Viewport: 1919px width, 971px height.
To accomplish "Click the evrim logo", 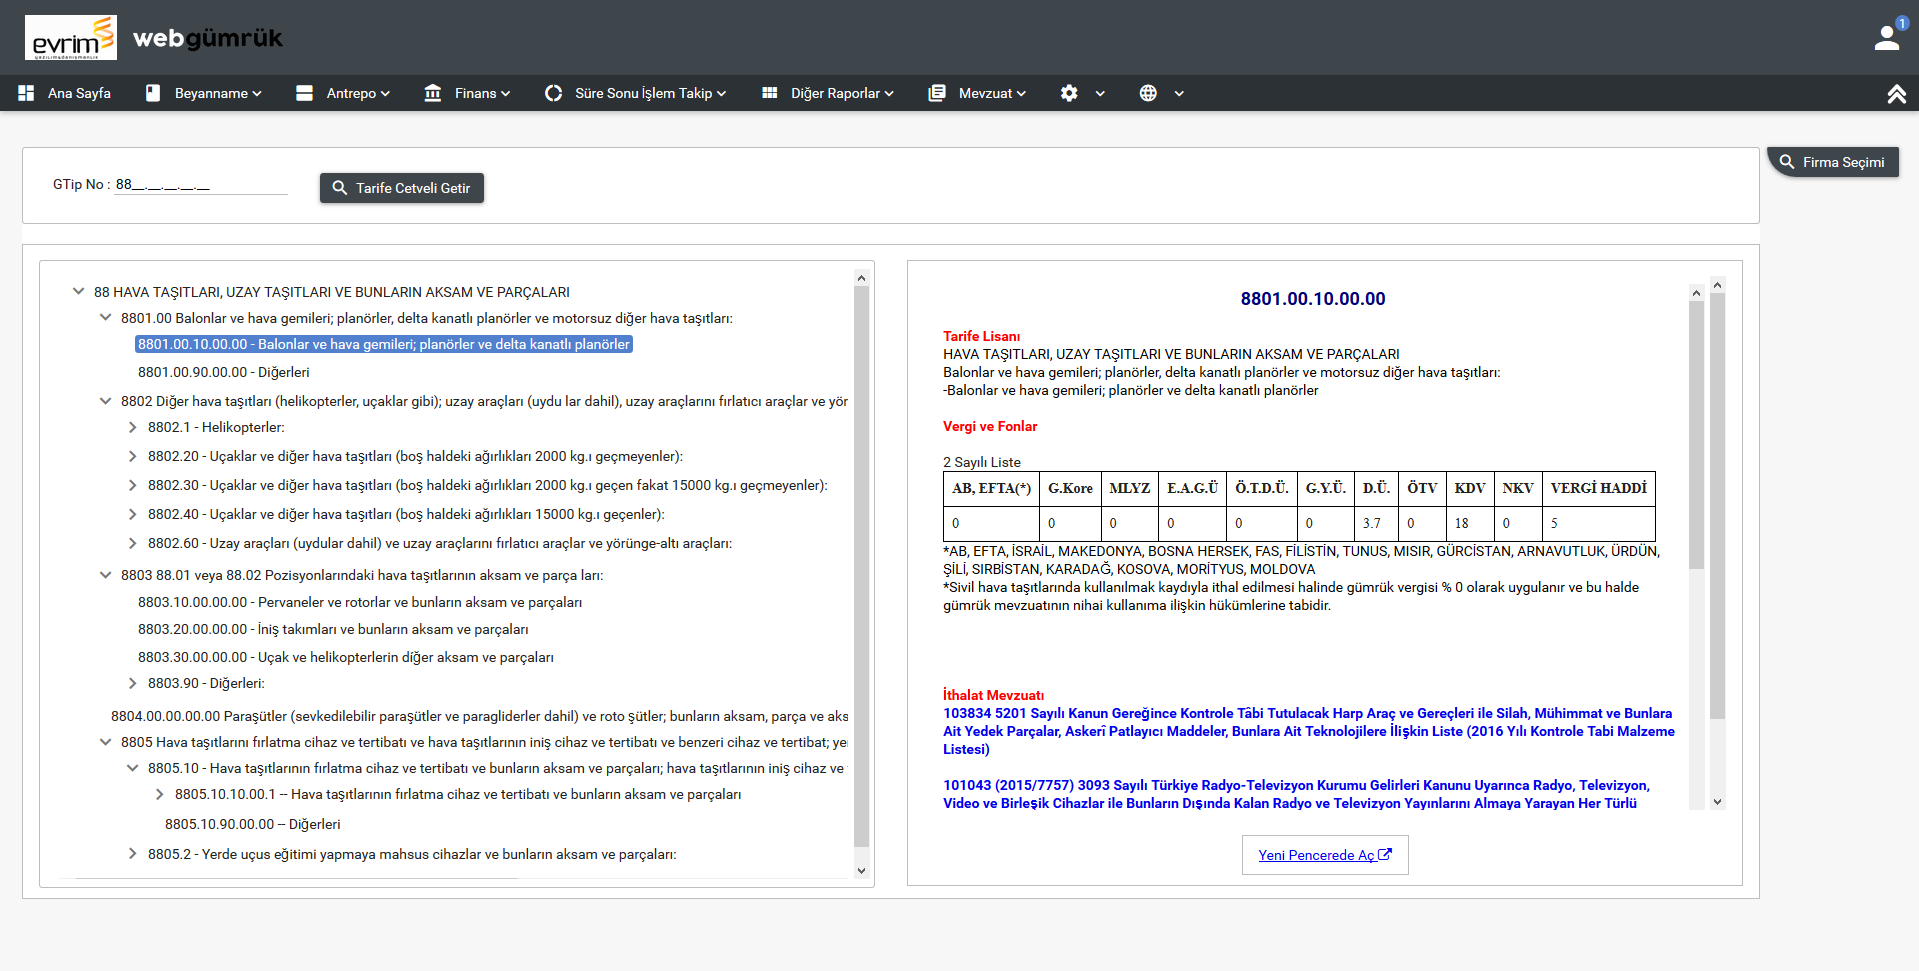I will (71, 38).
